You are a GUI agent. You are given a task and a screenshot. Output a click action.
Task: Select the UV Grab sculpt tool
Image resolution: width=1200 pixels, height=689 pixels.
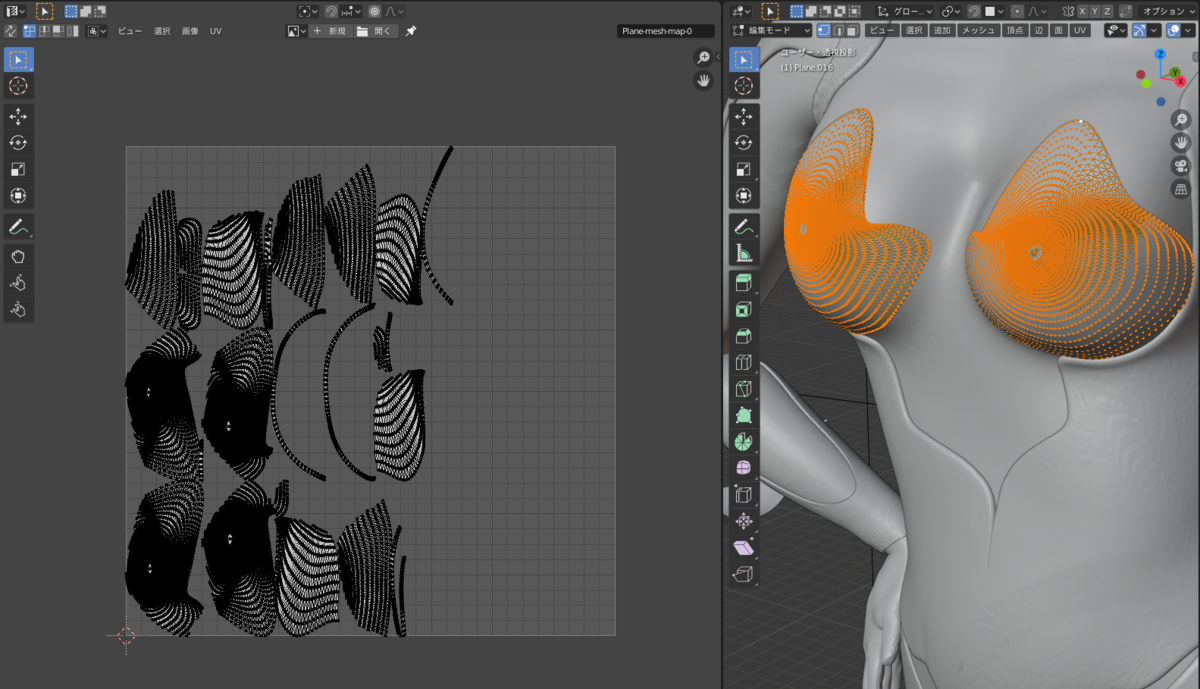(x=18, y=257)
